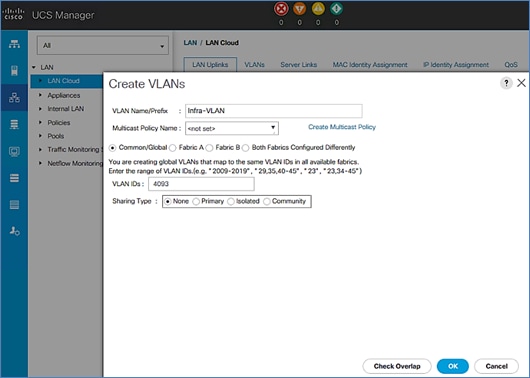Open critical faults red X indicator

281,9
